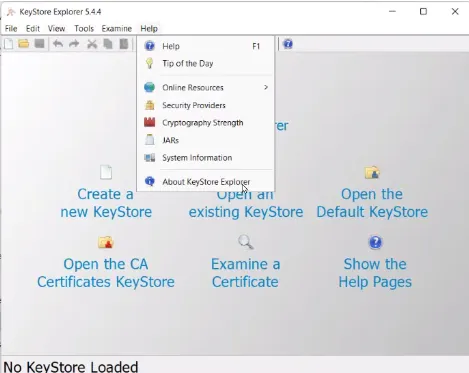The height and width of the screenshot is (373, 469).
Task: Click Open the Default KeyStore link
Action: 372,203
